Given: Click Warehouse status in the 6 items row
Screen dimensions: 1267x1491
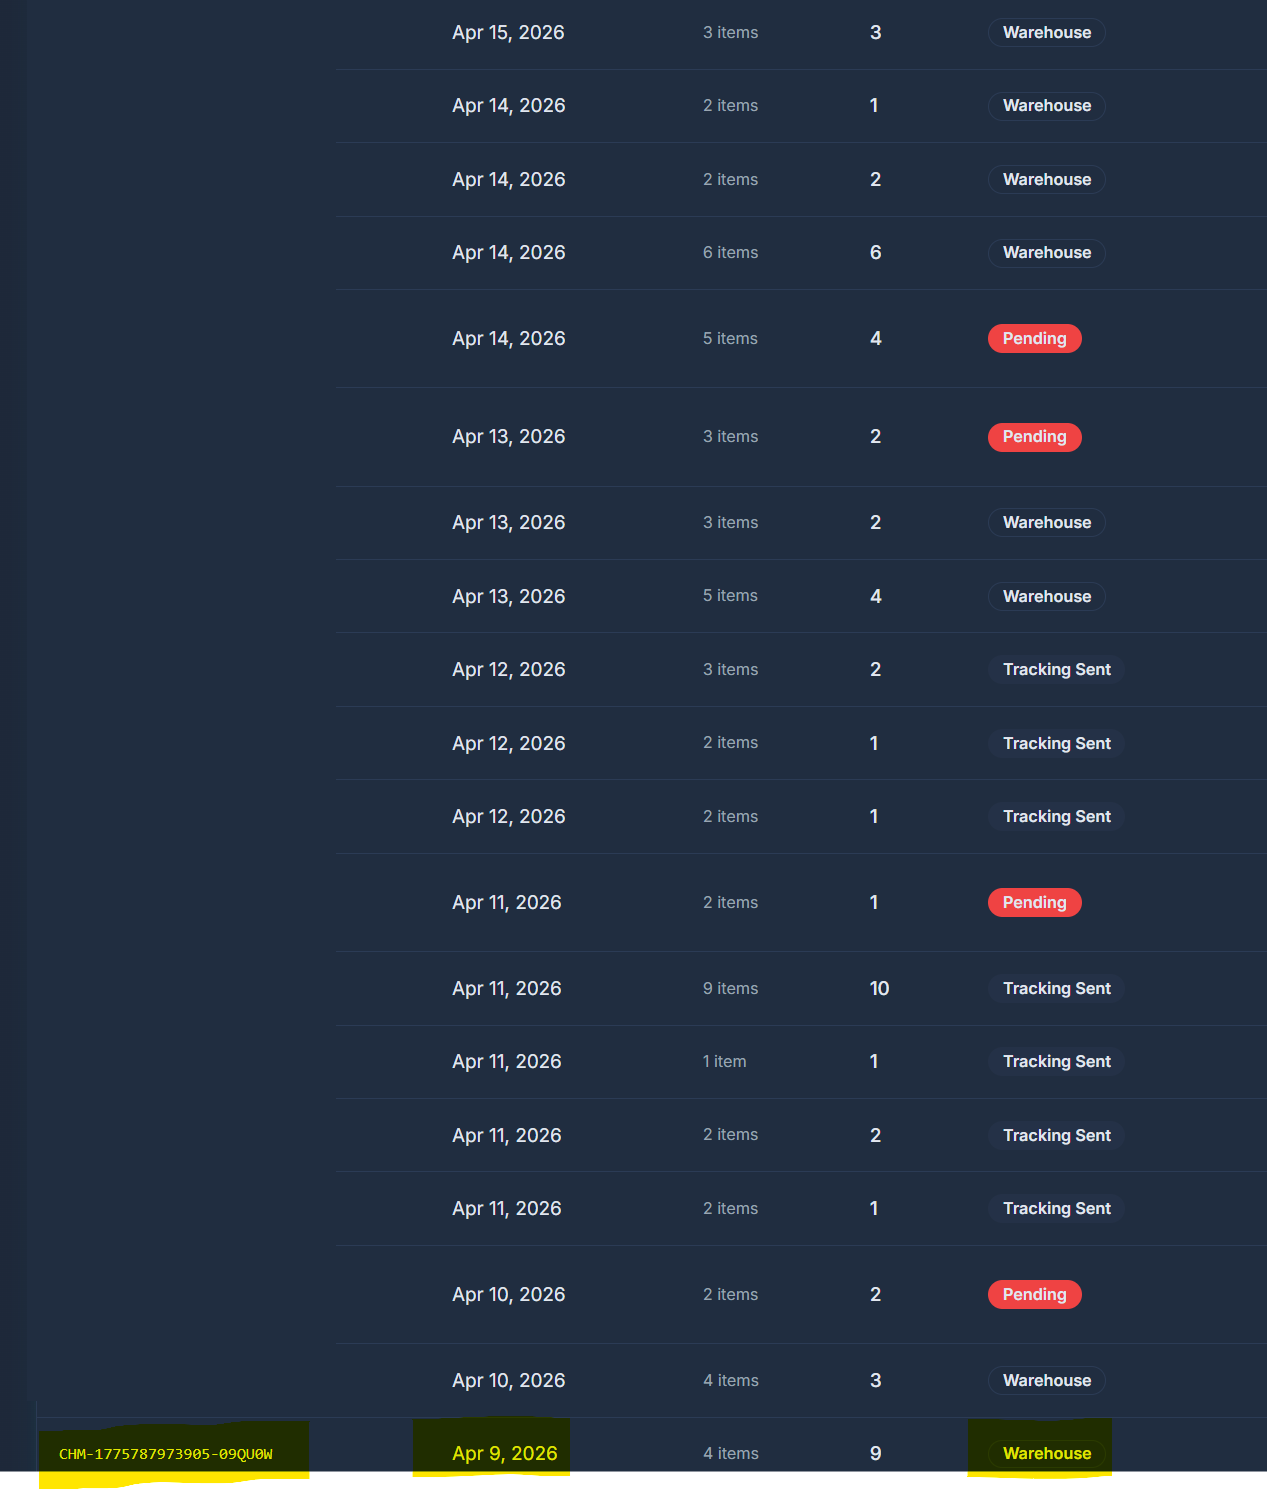Looking at the screenshot, I should [1046, 253].
